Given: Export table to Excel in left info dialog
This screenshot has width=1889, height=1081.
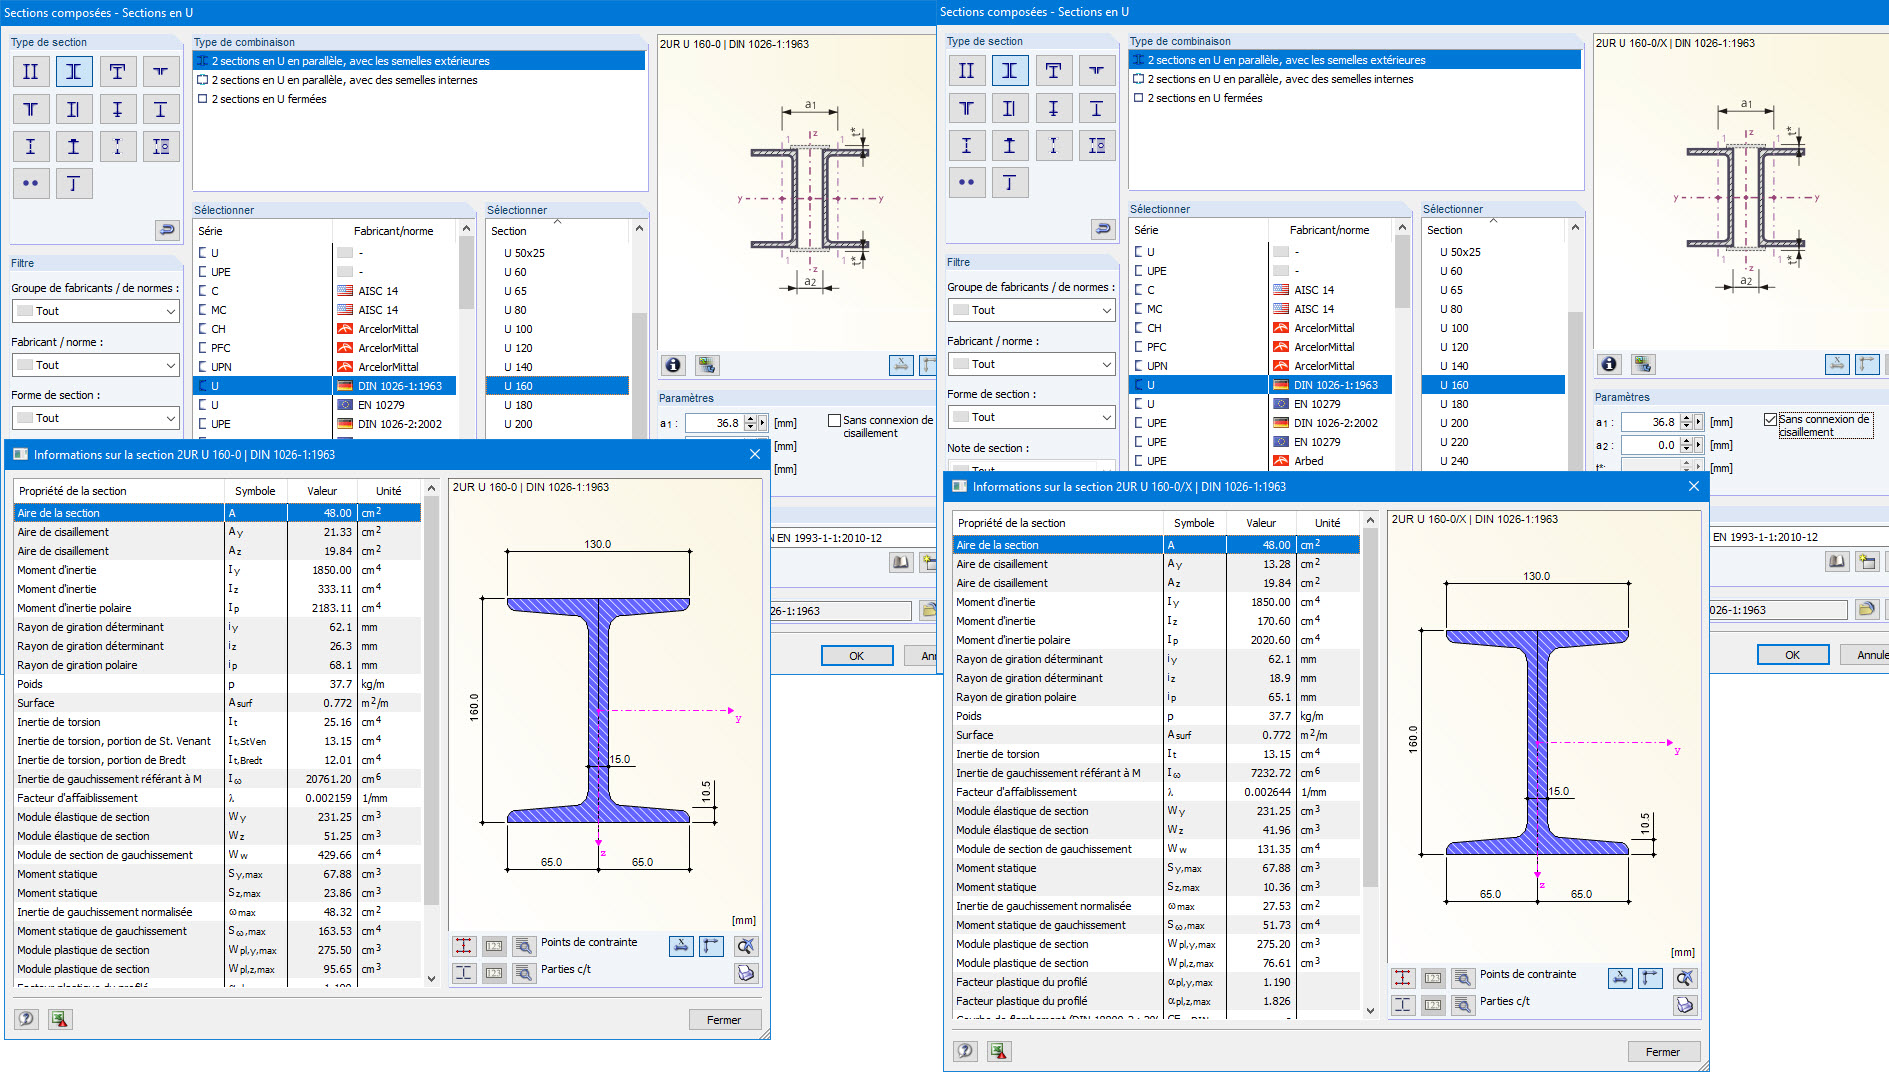Looking at the screenshot, I should tap(60, 1019).
